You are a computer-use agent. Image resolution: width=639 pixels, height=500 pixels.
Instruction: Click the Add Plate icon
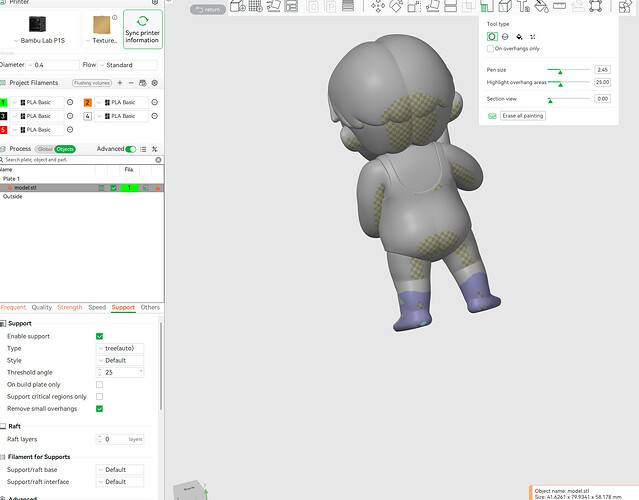coord(256,6)
